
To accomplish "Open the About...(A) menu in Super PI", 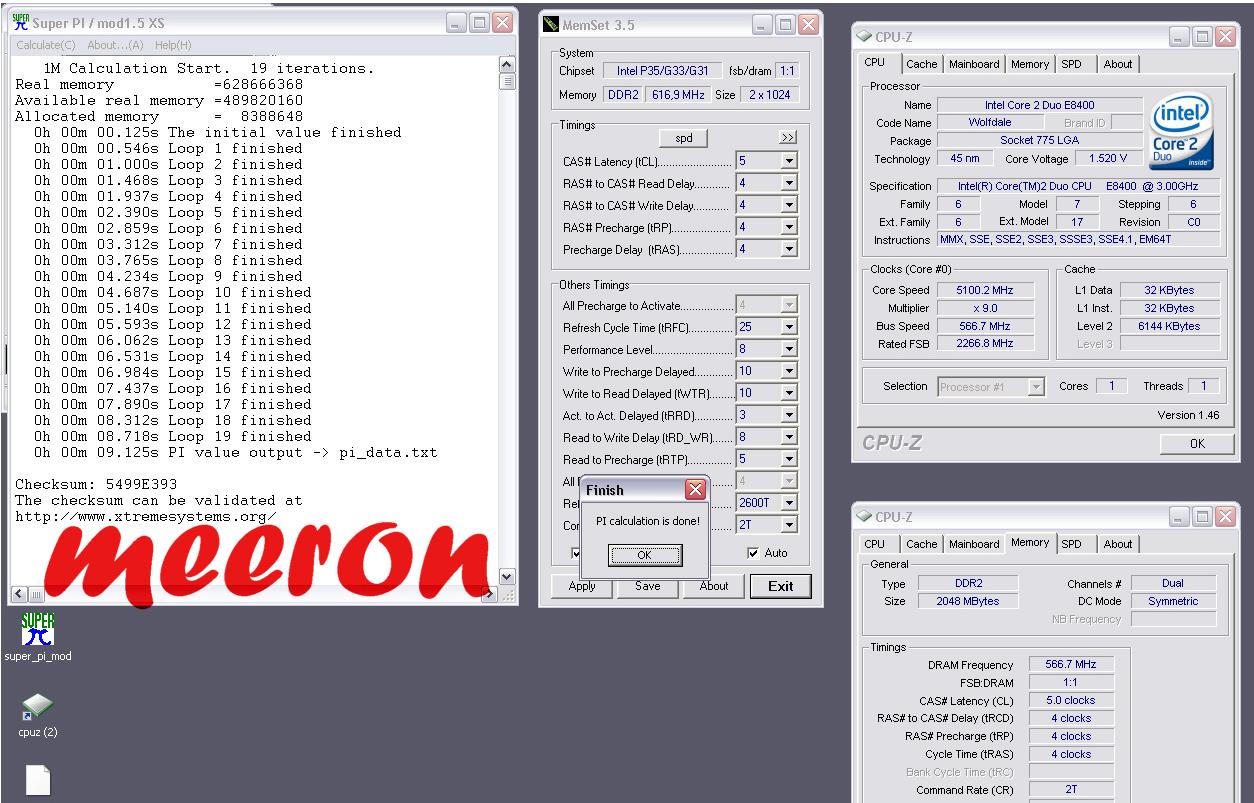I will [115, 45].
